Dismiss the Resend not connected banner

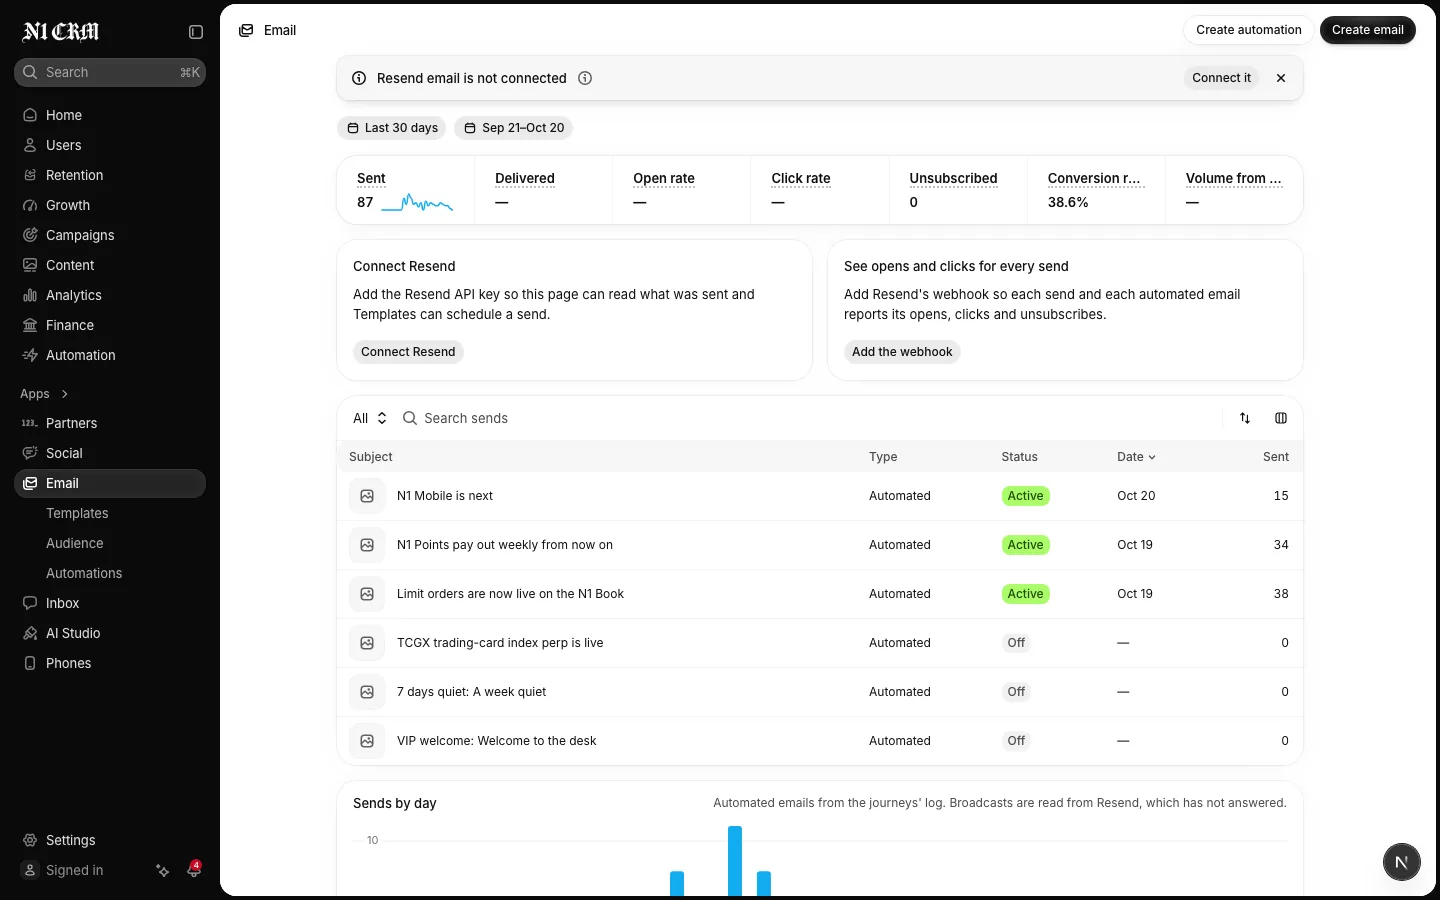[x=1281, y=78]
